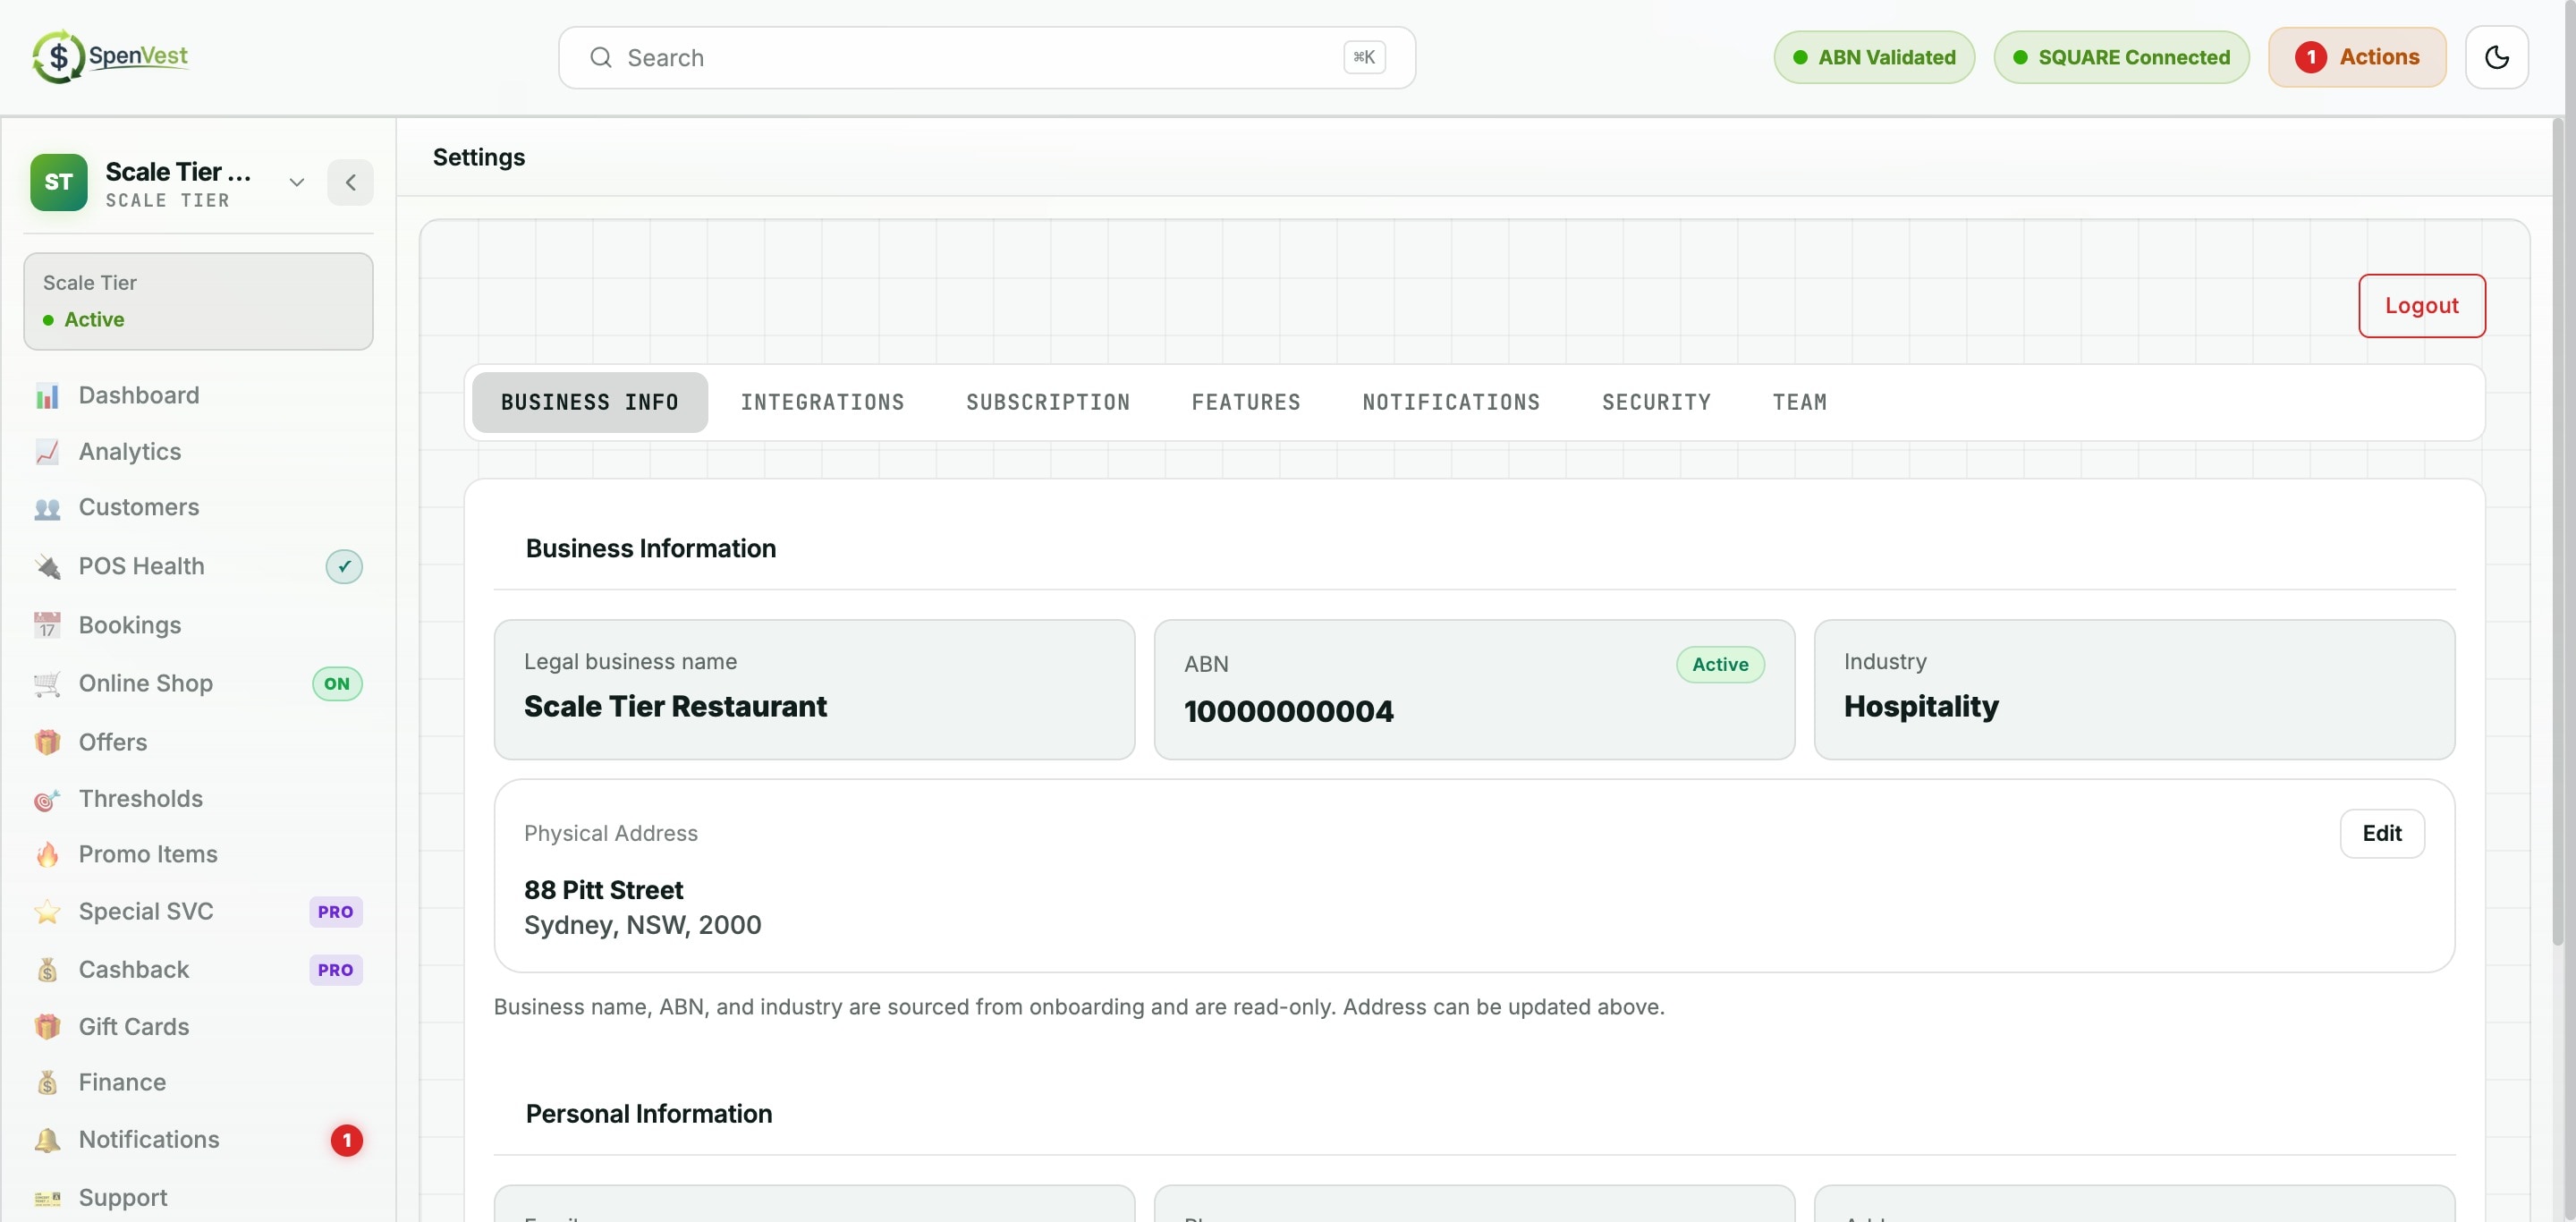Click the Online Shop cart icon

47,684
